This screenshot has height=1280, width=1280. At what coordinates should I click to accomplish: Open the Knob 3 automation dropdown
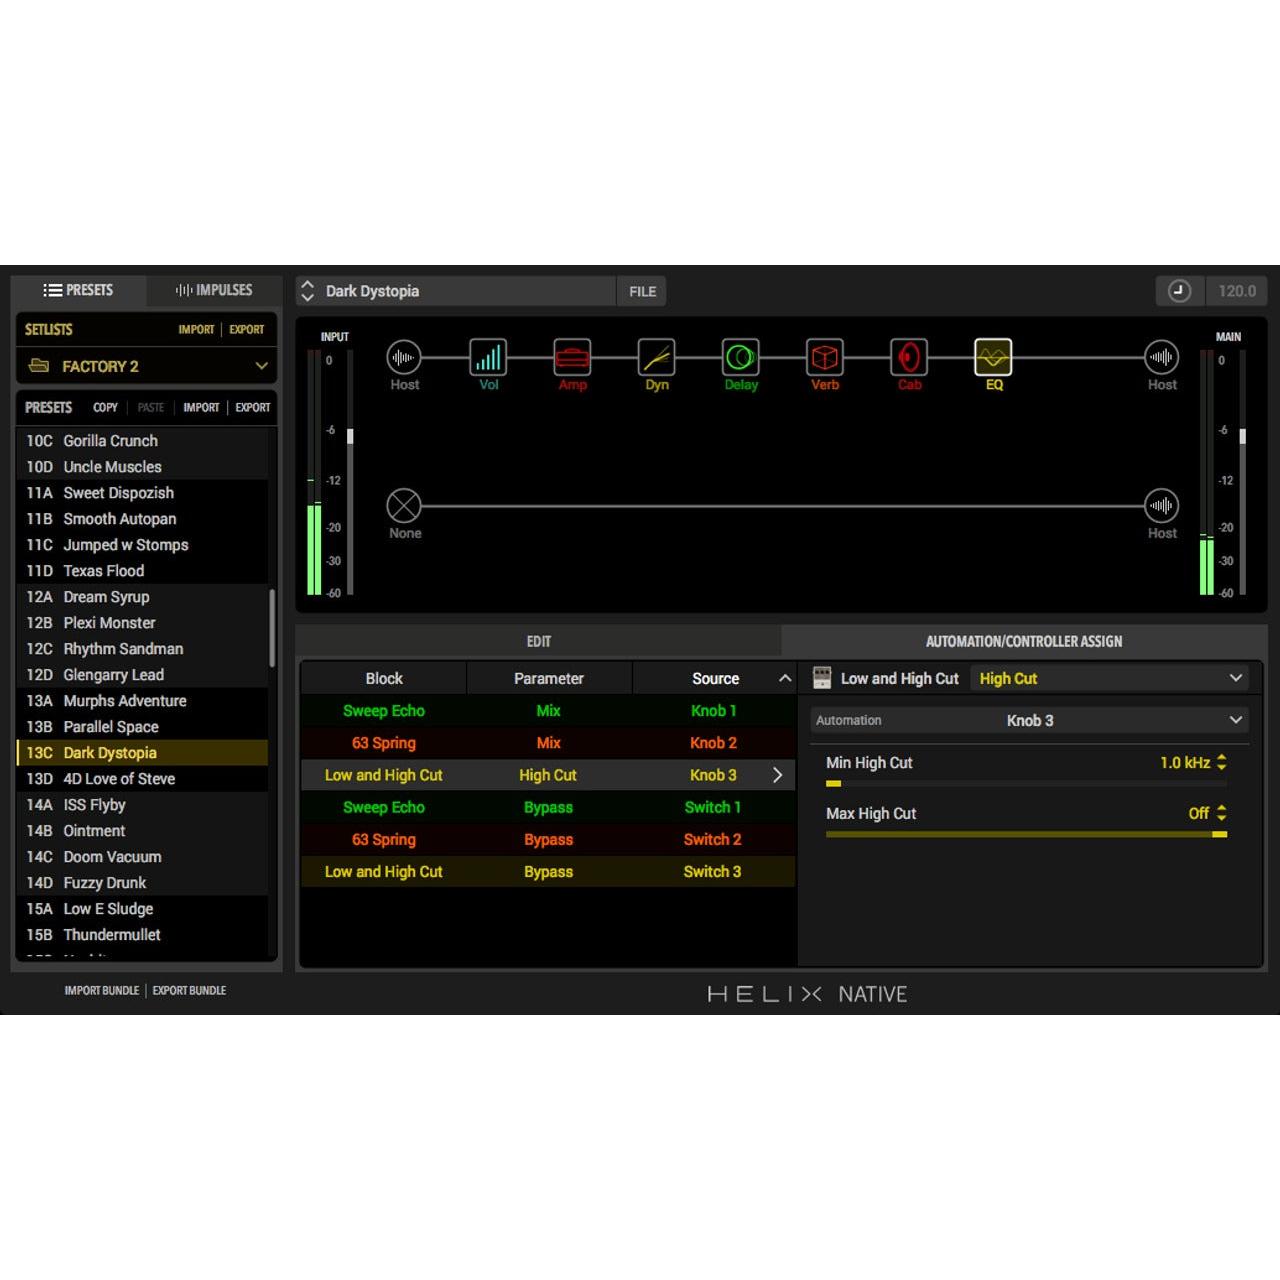coord(1028,719)
